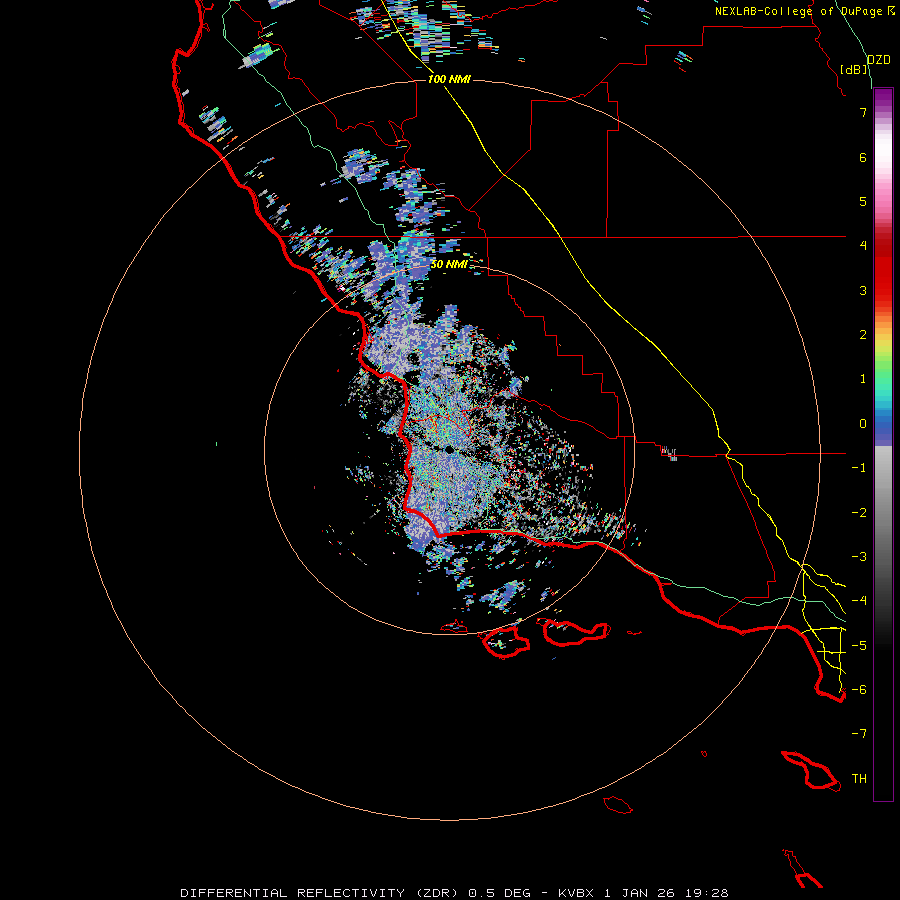Select the -3 tick label on color scale
Viewport: 900px width, 900px height.
coord(859,557)
